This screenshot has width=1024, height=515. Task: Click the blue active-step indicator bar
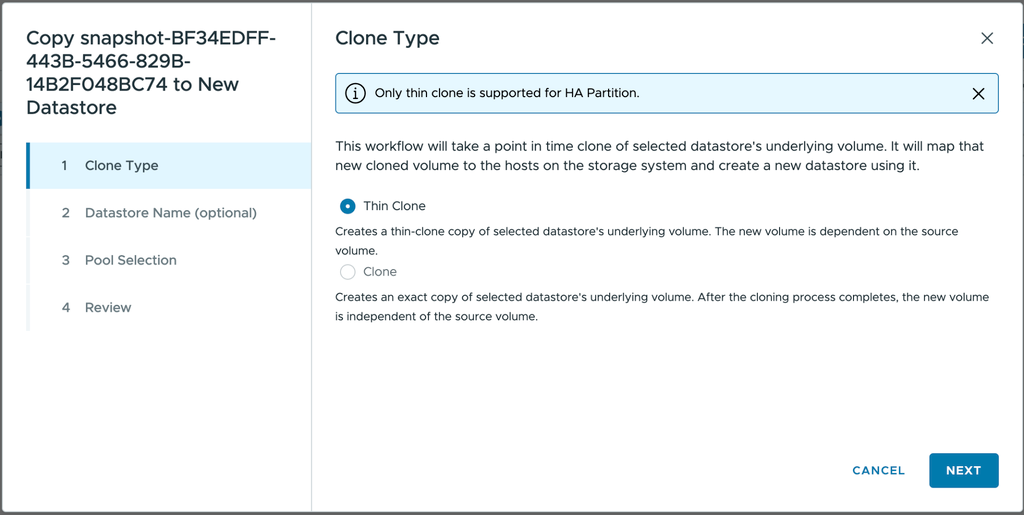pyautogui.click(x=28, y=166)
